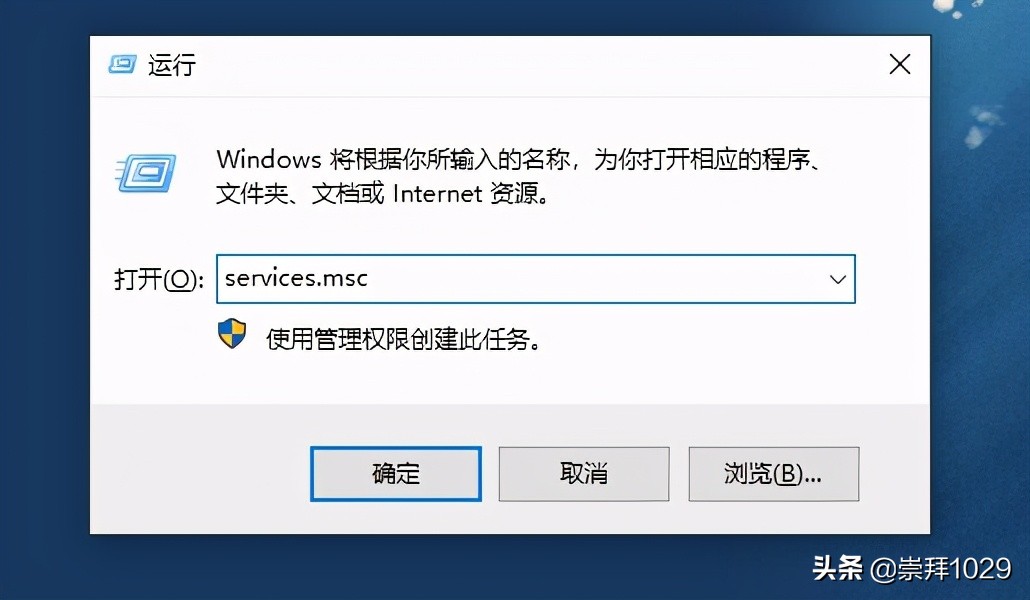Click the chevron beside the text field
The image size is (1030, 600).
838,279
